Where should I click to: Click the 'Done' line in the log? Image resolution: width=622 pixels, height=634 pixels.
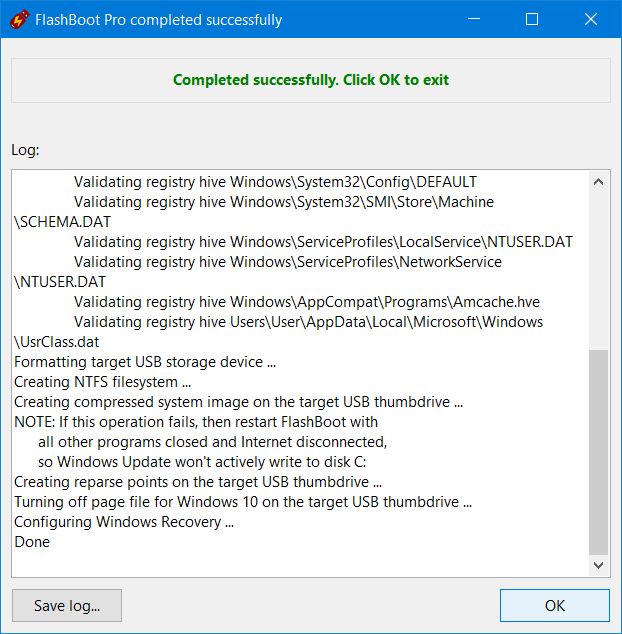[x=32, y=542]
